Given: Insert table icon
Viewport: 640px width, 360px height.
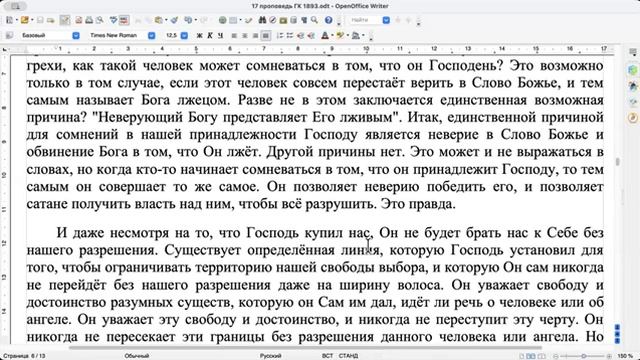Looking at the screenshot, I should click(233, 20).
